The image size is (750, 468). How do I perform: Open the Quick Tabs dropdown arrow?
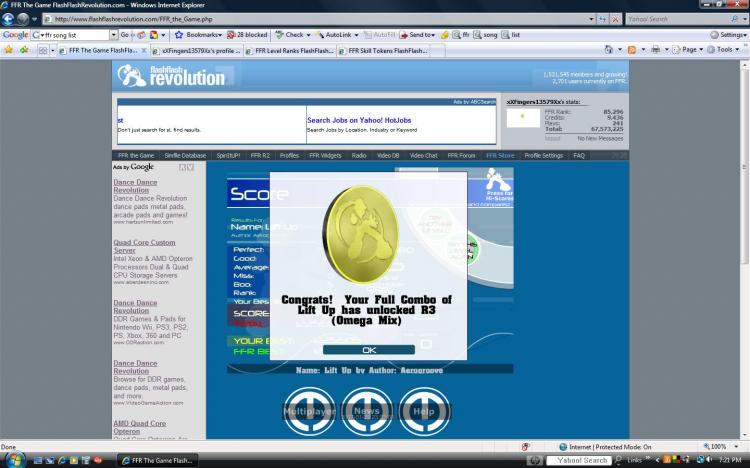(x=53, y=50)
